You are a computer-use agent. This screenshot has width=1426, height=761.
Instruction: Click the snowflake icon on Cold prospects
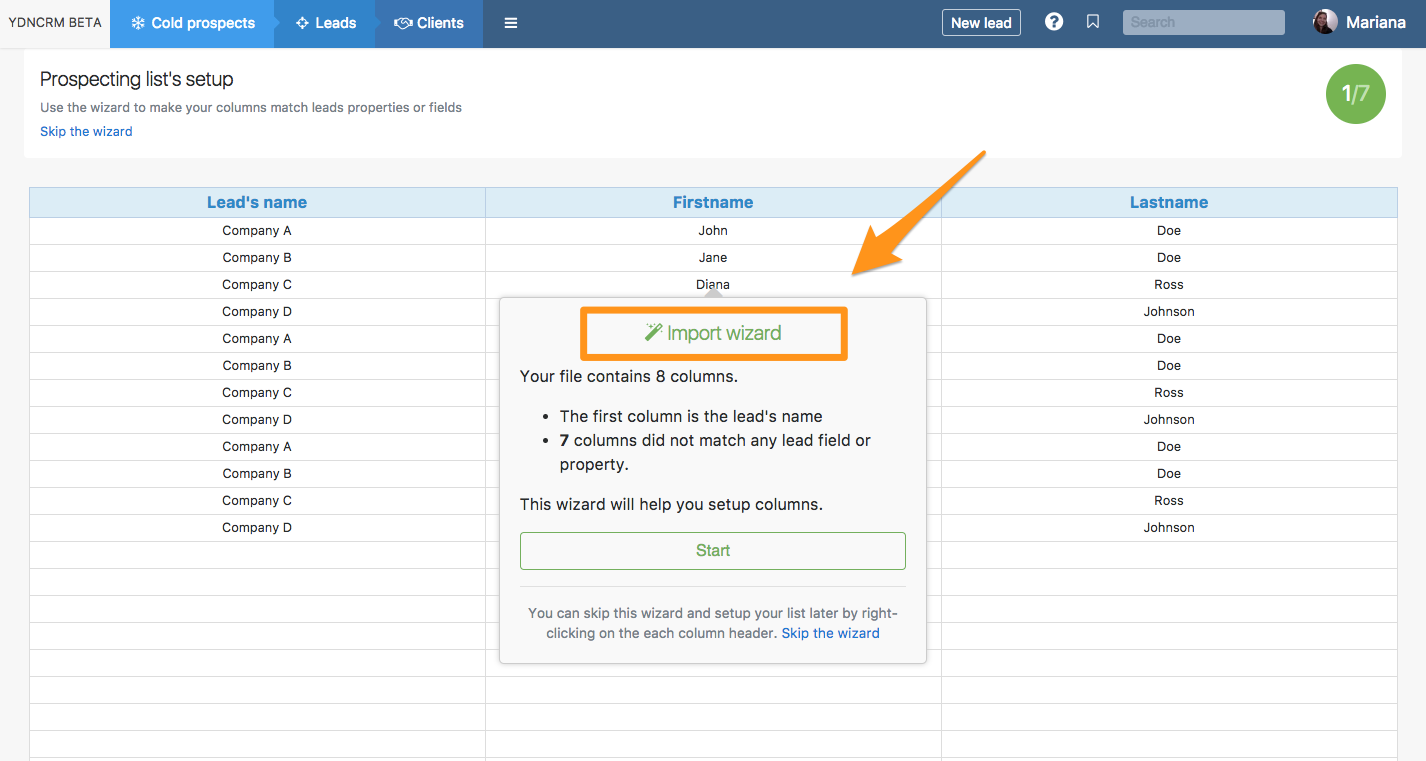click(x=138, y=23)
